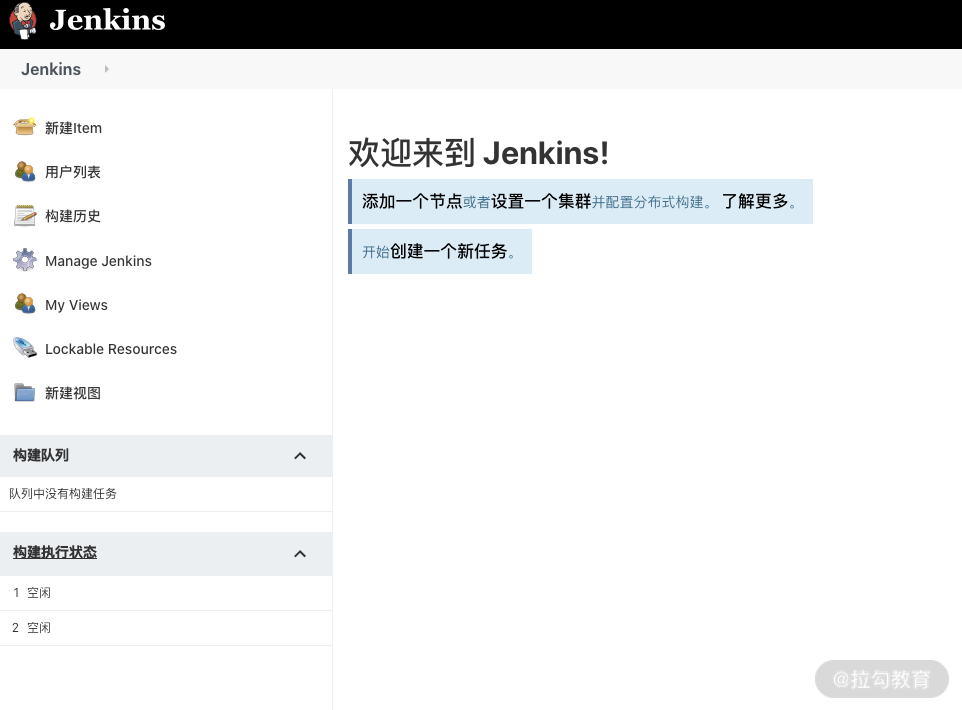962x710 pixels.
Task: Click the Jenkins breadcrumb text
Action: tap(51, 69)
